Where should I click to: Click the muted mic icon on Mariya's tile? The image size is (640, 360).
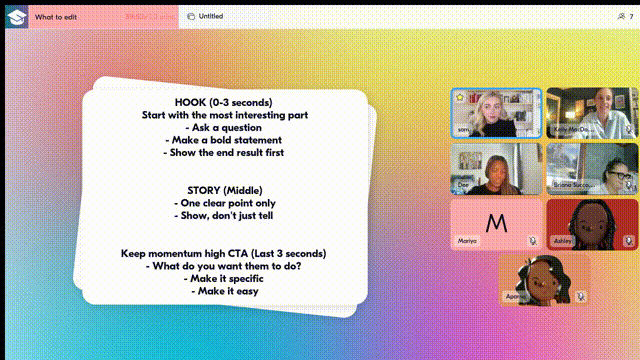pos(533,241)
